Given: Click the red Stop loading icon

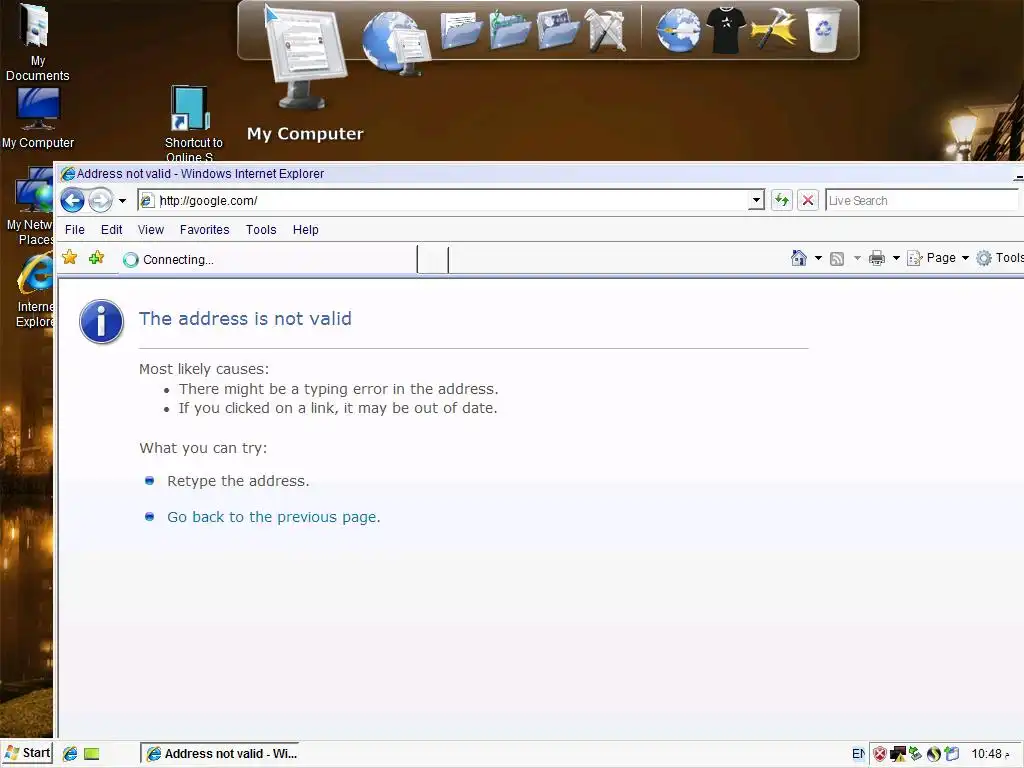Looking at the screenshot, I should pyautogui.click(x=808, y=200).
